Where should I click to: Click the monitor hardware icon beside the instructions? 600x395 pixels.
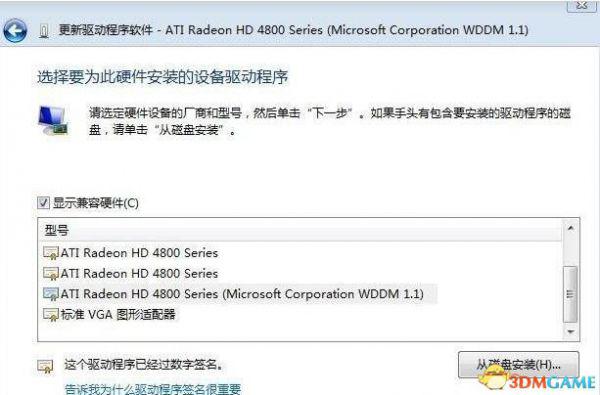point(54,121)
